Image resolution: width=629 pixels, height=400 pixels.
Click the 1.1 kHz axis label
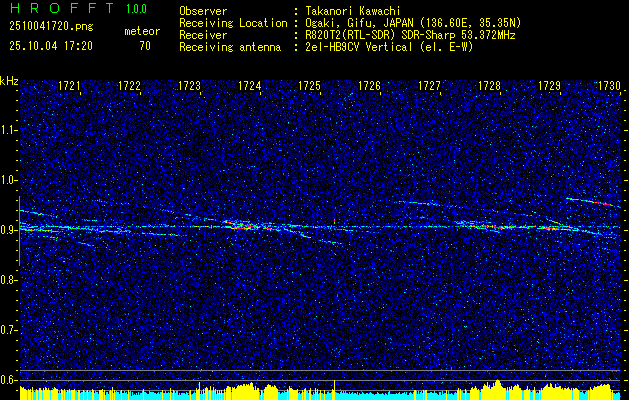pyautogui.click(x=8, y=130)
